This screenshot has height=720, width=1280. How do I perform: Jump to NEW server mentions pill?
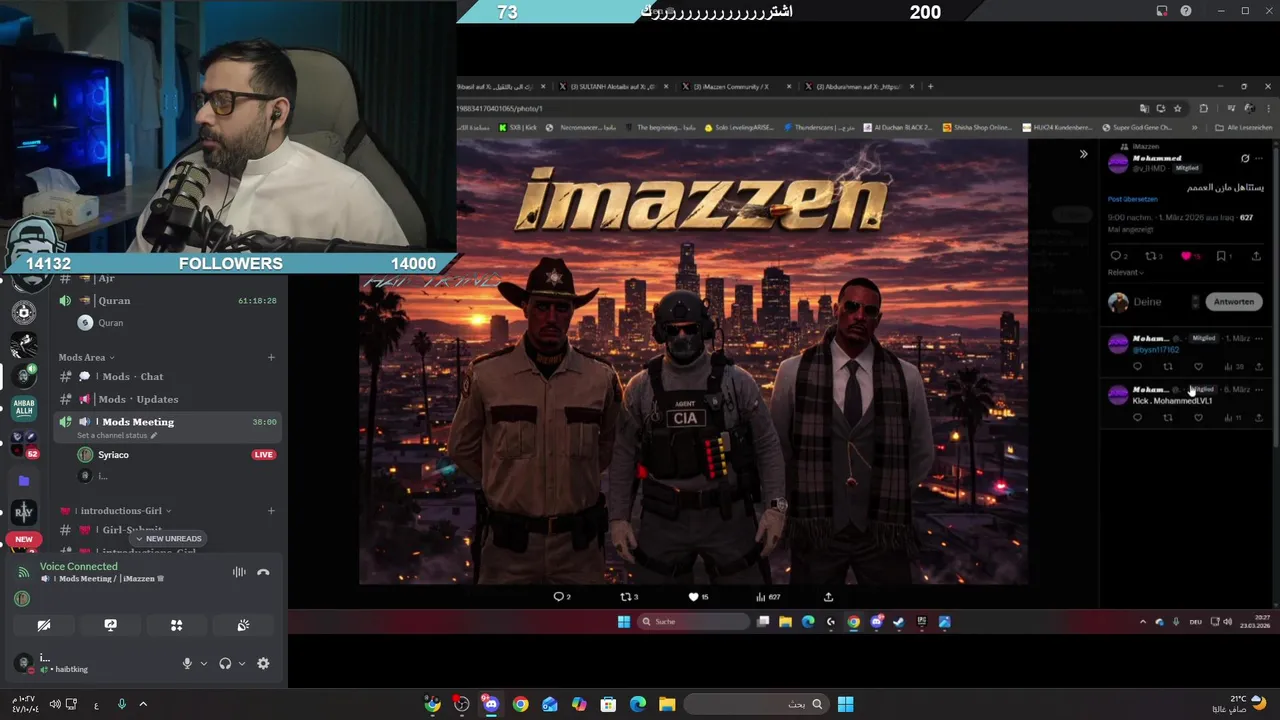click(24, 539)
